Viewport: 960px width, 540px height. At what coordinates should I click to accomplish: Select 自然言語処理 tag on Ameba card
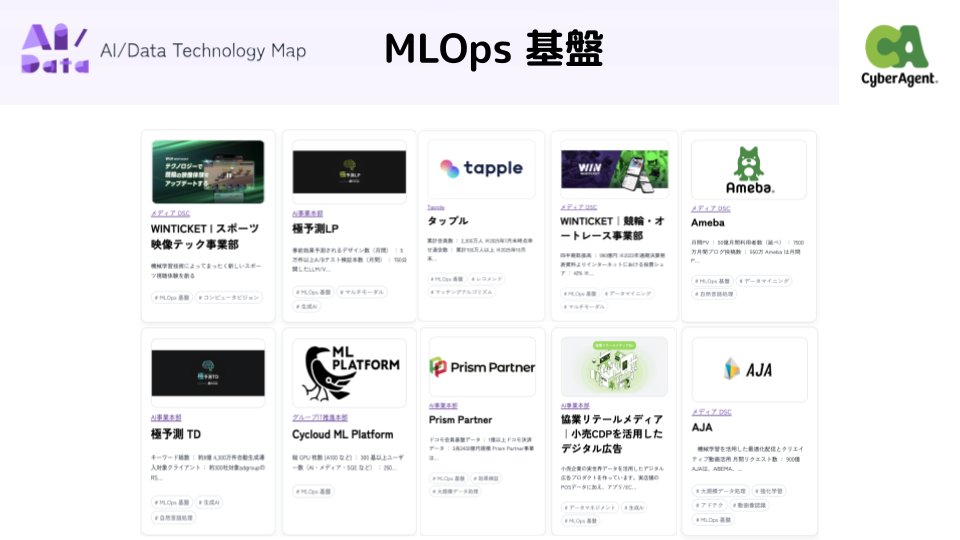click(714, 294)
